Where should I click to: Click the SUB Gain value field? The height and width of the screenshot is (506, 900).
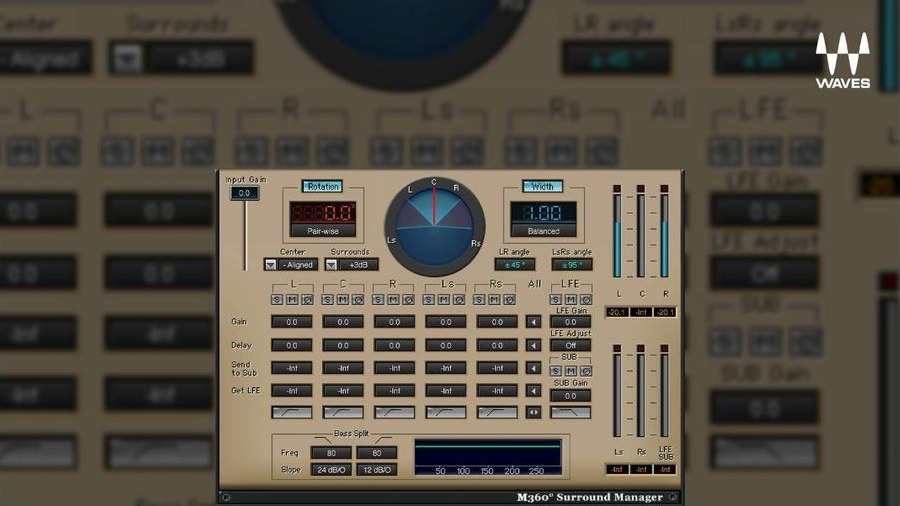pos(571,396)
